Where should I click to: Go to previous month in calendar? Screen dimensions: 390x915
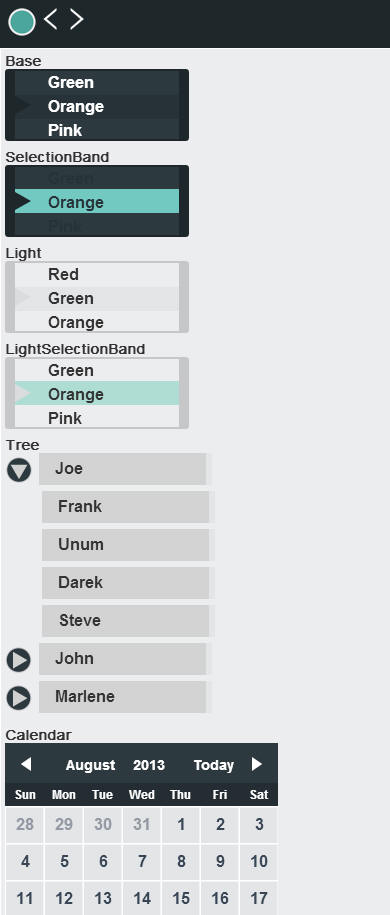(26, 764)
